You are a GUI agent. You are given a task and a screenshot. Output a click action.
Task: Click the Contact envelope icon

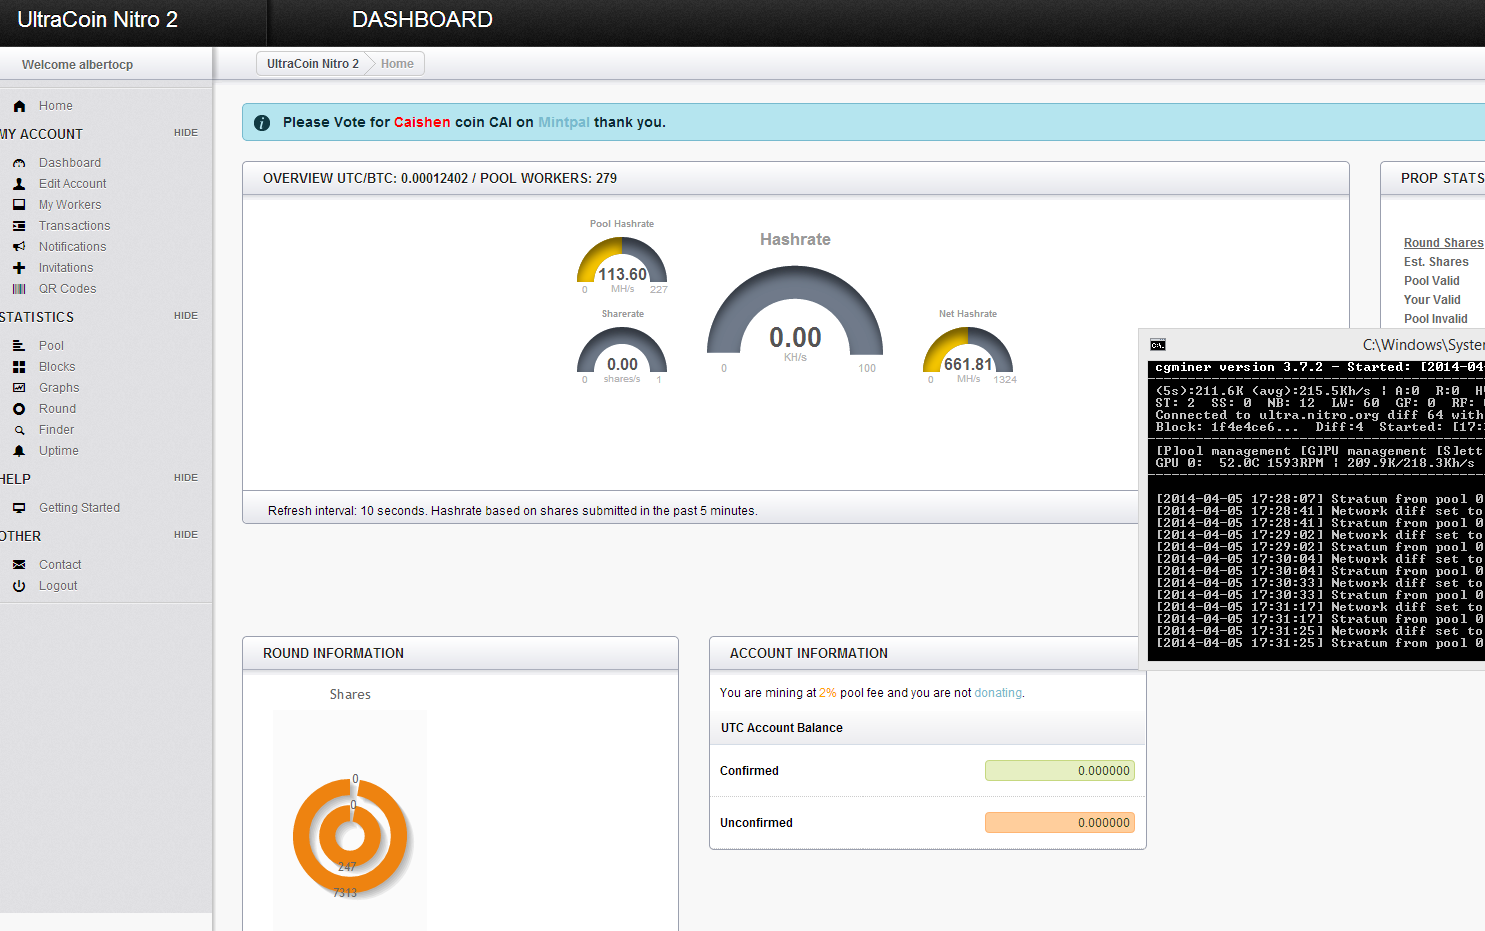pos(19,565)
